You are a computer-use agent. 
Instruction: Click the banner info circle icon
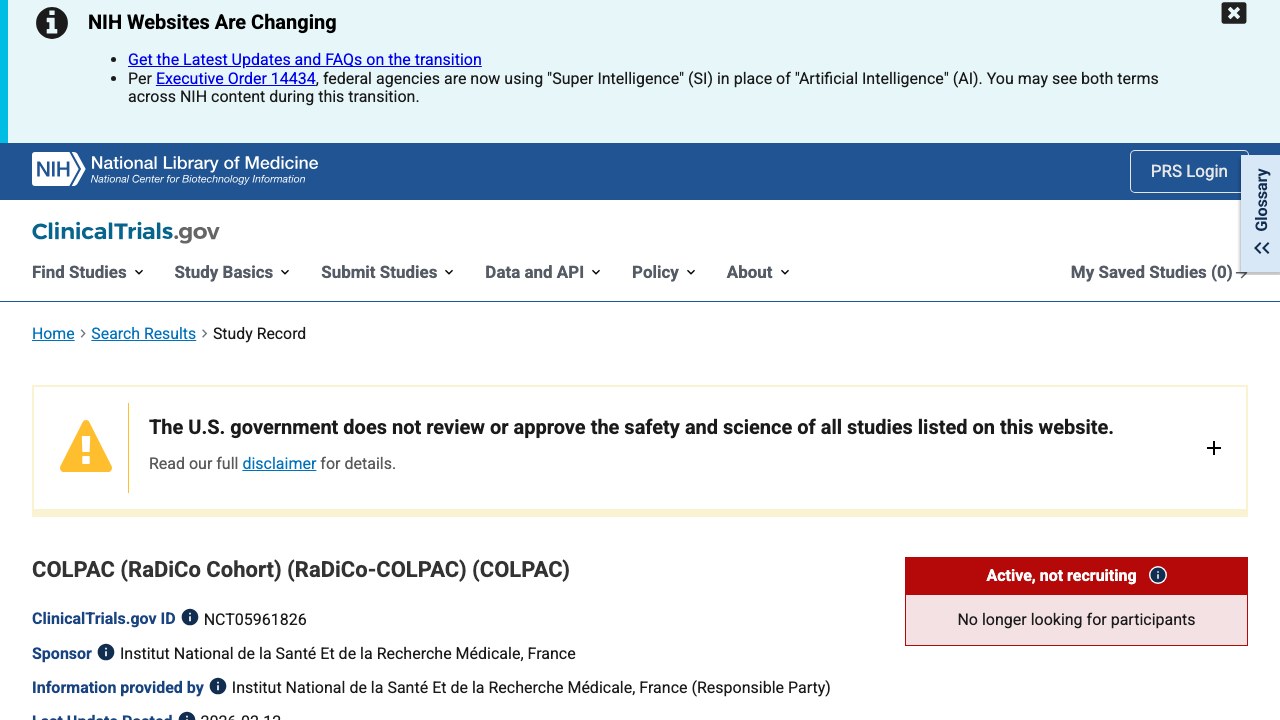click(x=52, y=23)
